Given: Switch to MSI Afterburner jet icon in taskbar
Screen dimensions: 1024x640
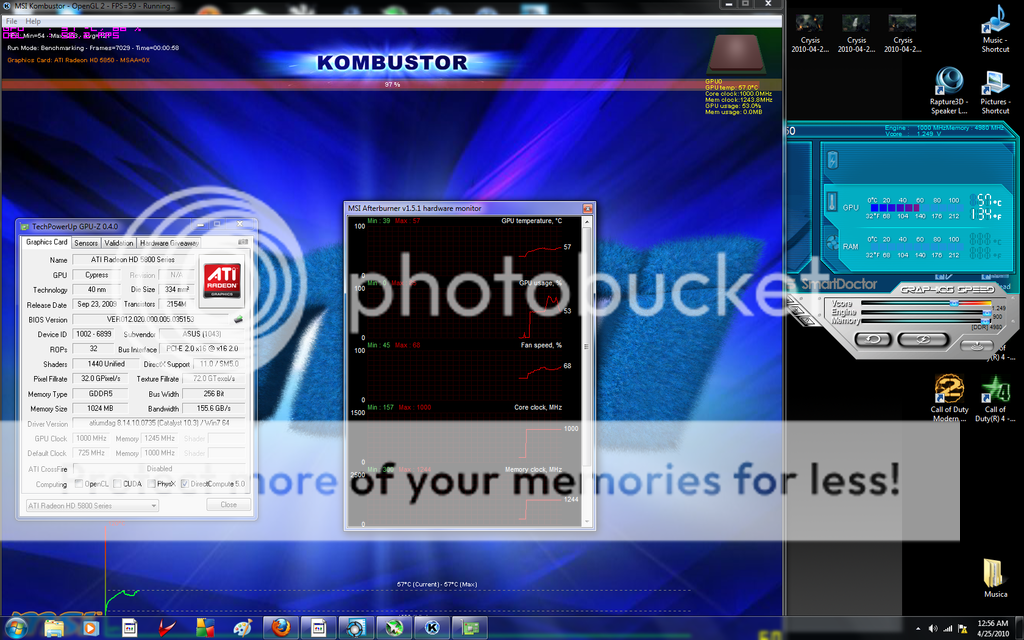Looking at the screenshot, I should 394,628.
